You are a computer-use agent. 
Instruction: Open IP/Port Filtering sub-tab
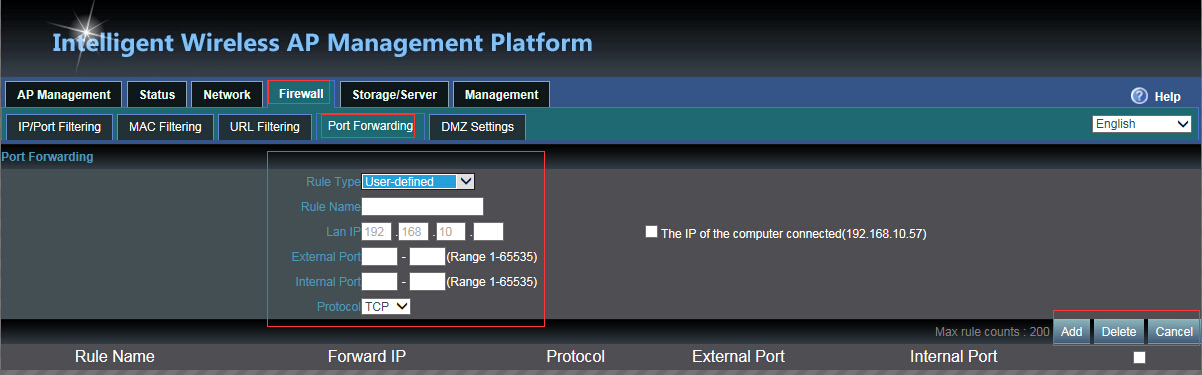click(60, 127)
